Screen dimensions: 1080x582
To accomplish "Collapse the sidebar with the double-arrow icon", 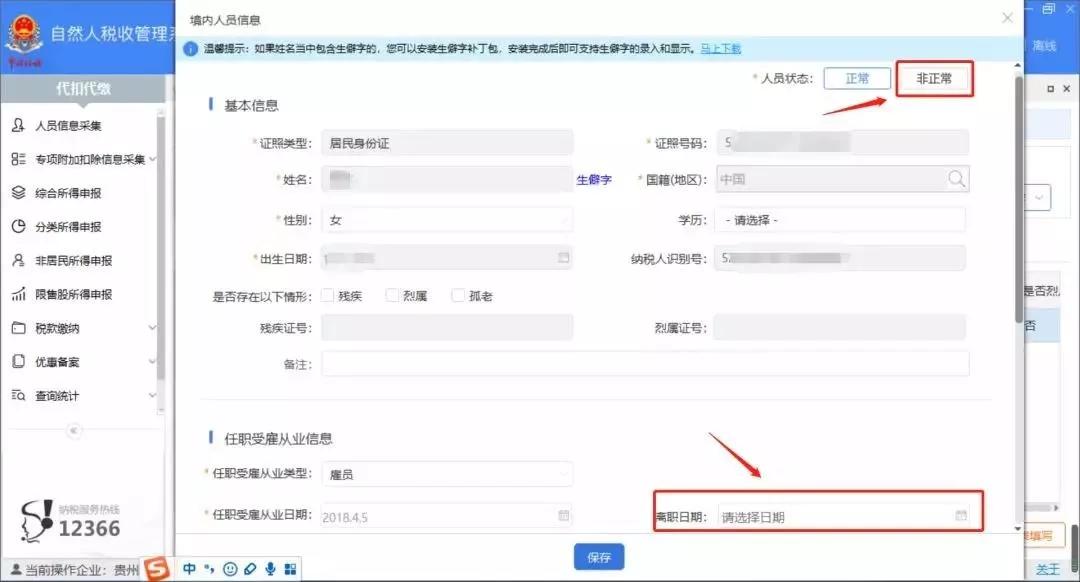I will tap(74, 431).
